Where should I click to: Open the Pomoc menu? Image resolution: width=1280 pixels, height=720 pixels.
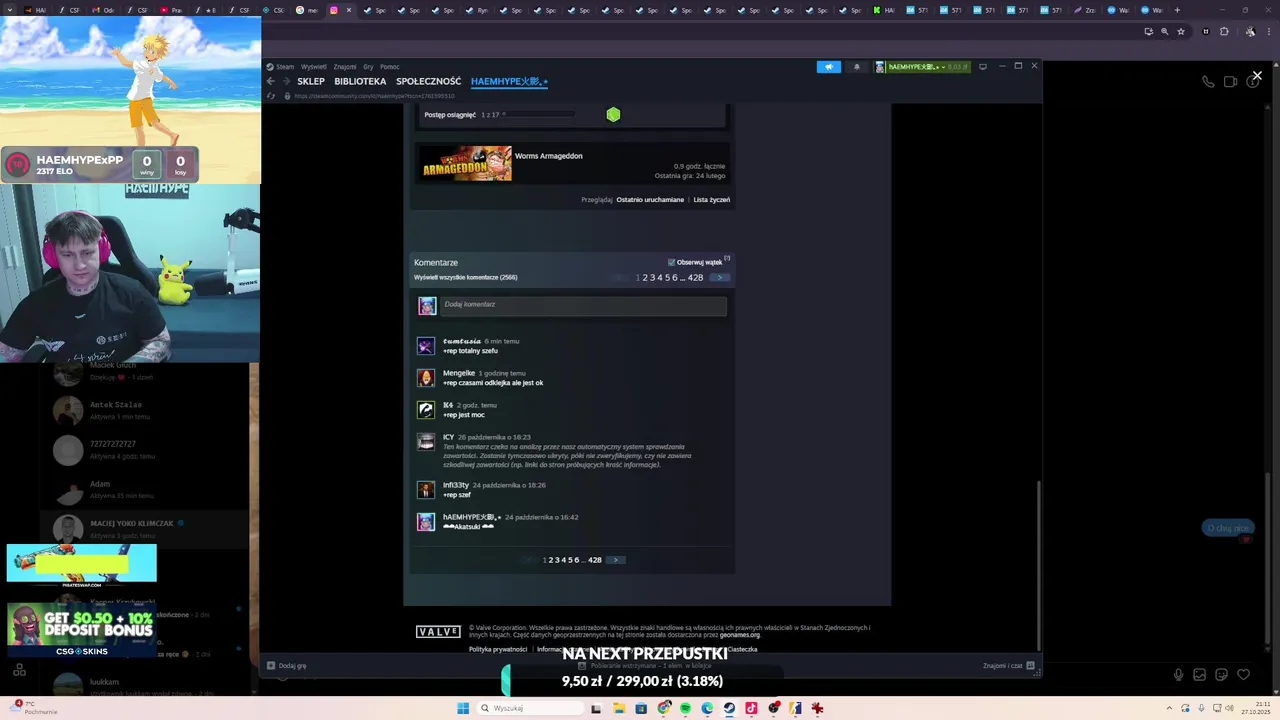390,67
